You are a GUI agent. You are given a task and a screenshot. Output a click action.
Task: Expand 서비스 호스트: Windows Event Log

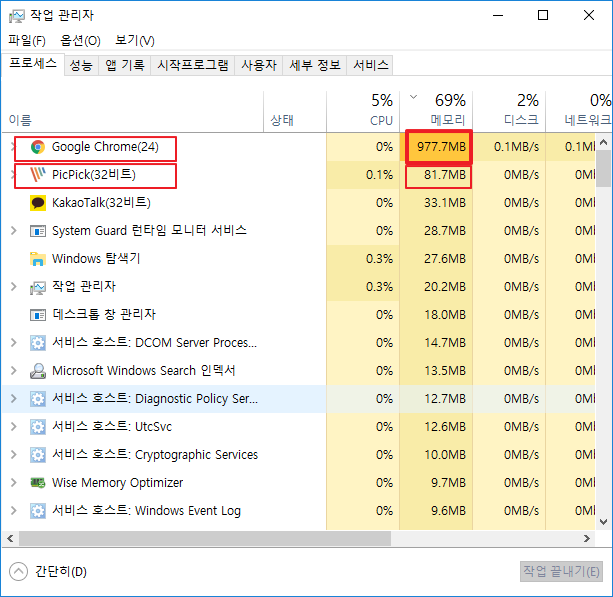tap(14, 511)
